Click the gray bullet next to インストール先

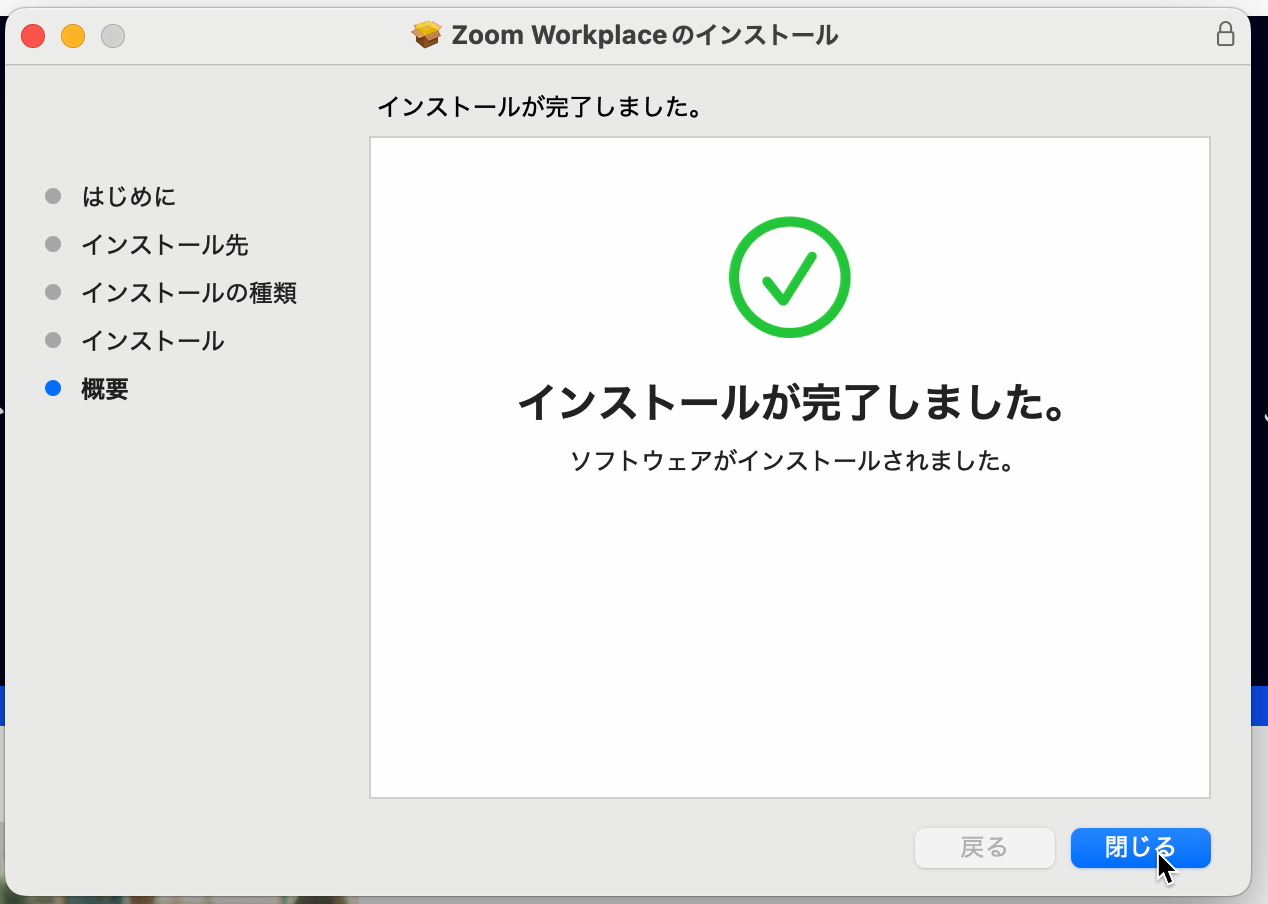point(54,244)
